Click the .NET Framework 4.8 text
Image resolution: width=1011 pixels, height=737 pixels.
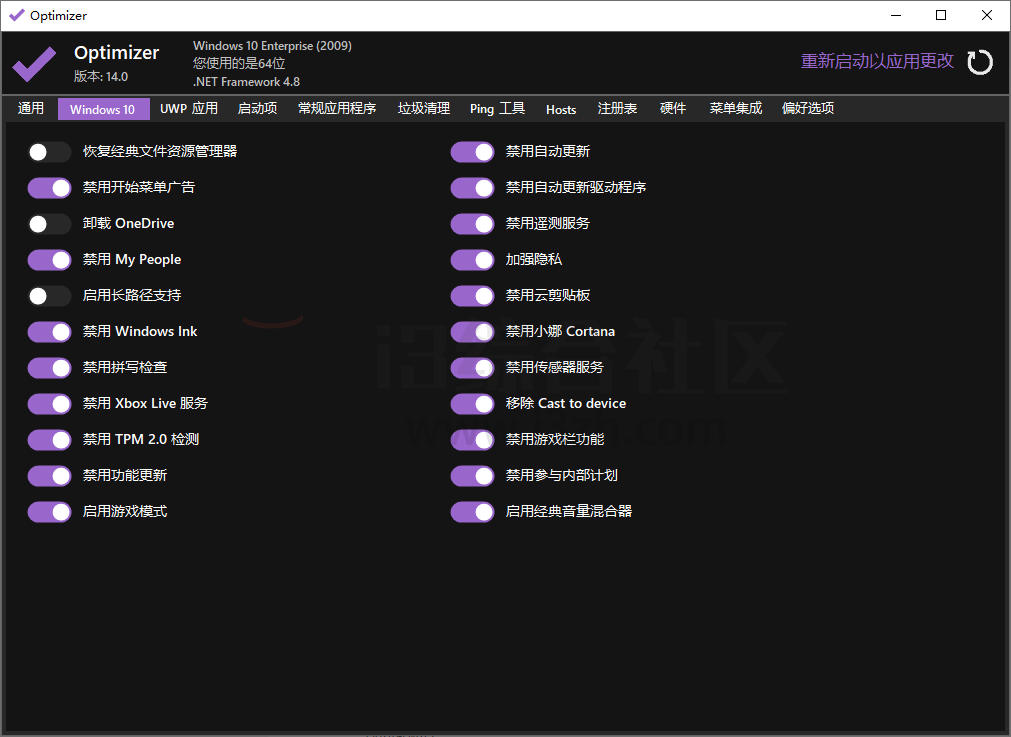pos(246,82)
